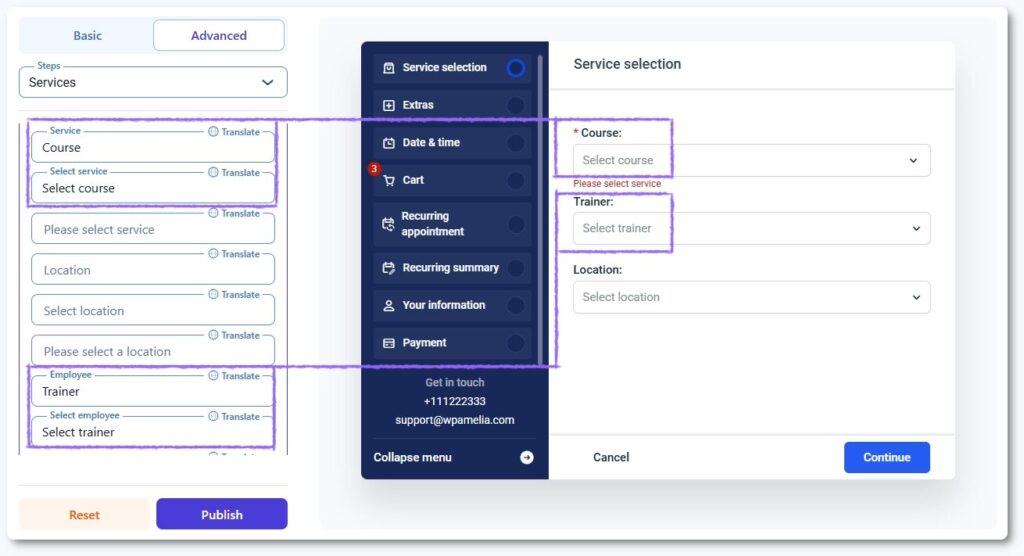Click the Cart icon with badge
Image resolution: width=1024 pixels, height=556 pixels.
pos(389,181)
